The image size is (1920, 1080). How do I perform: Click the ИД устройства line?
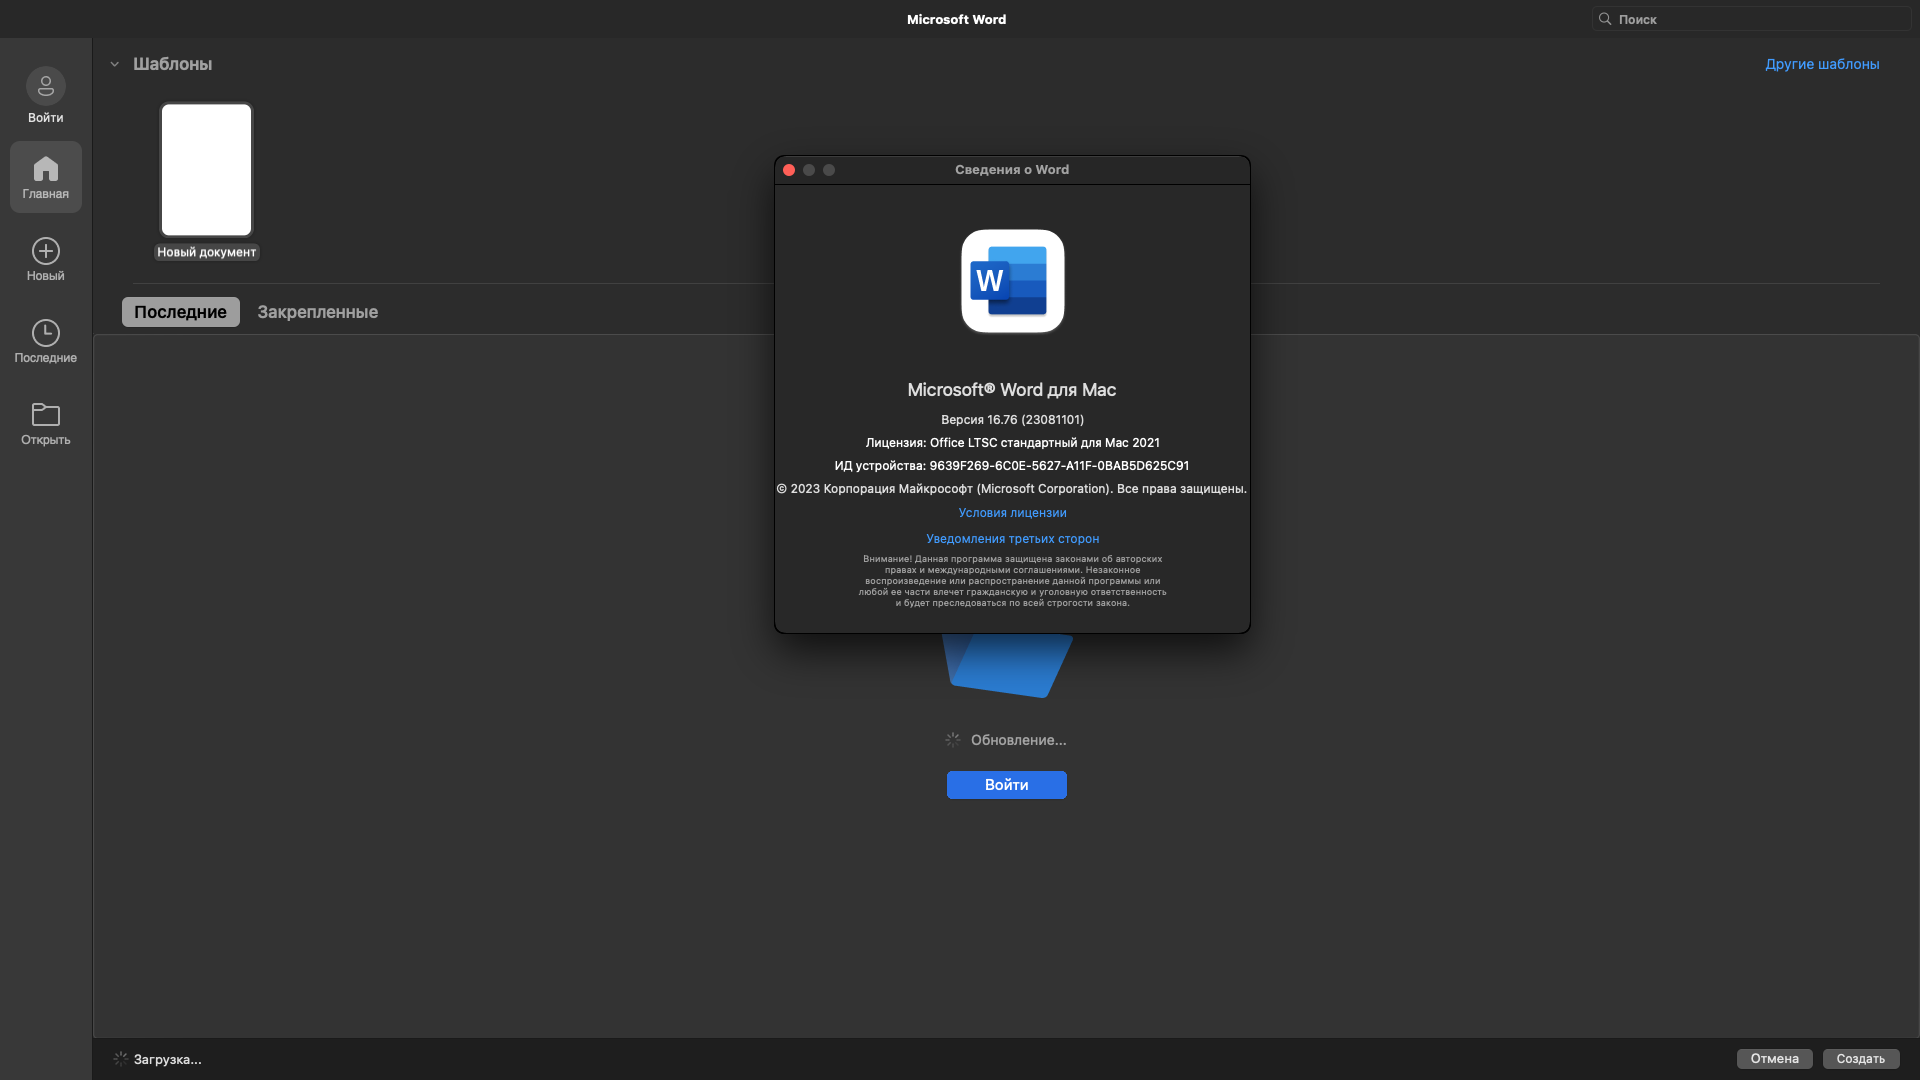point(1012,466)
